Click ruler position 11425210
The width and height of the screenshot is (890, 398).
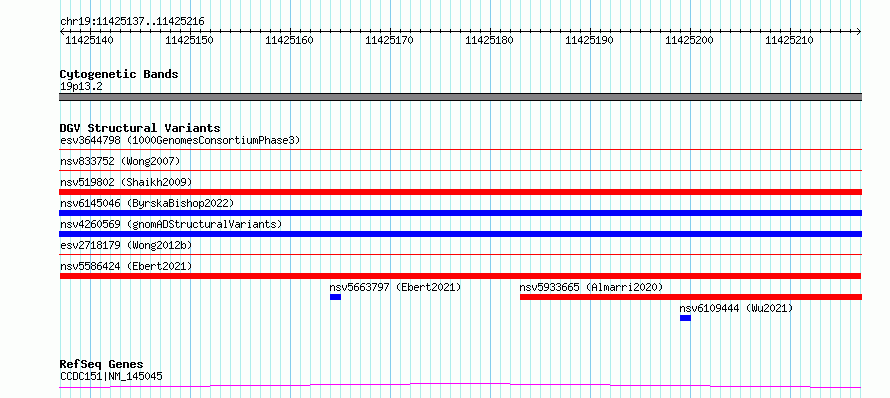[x=789, y=40]
